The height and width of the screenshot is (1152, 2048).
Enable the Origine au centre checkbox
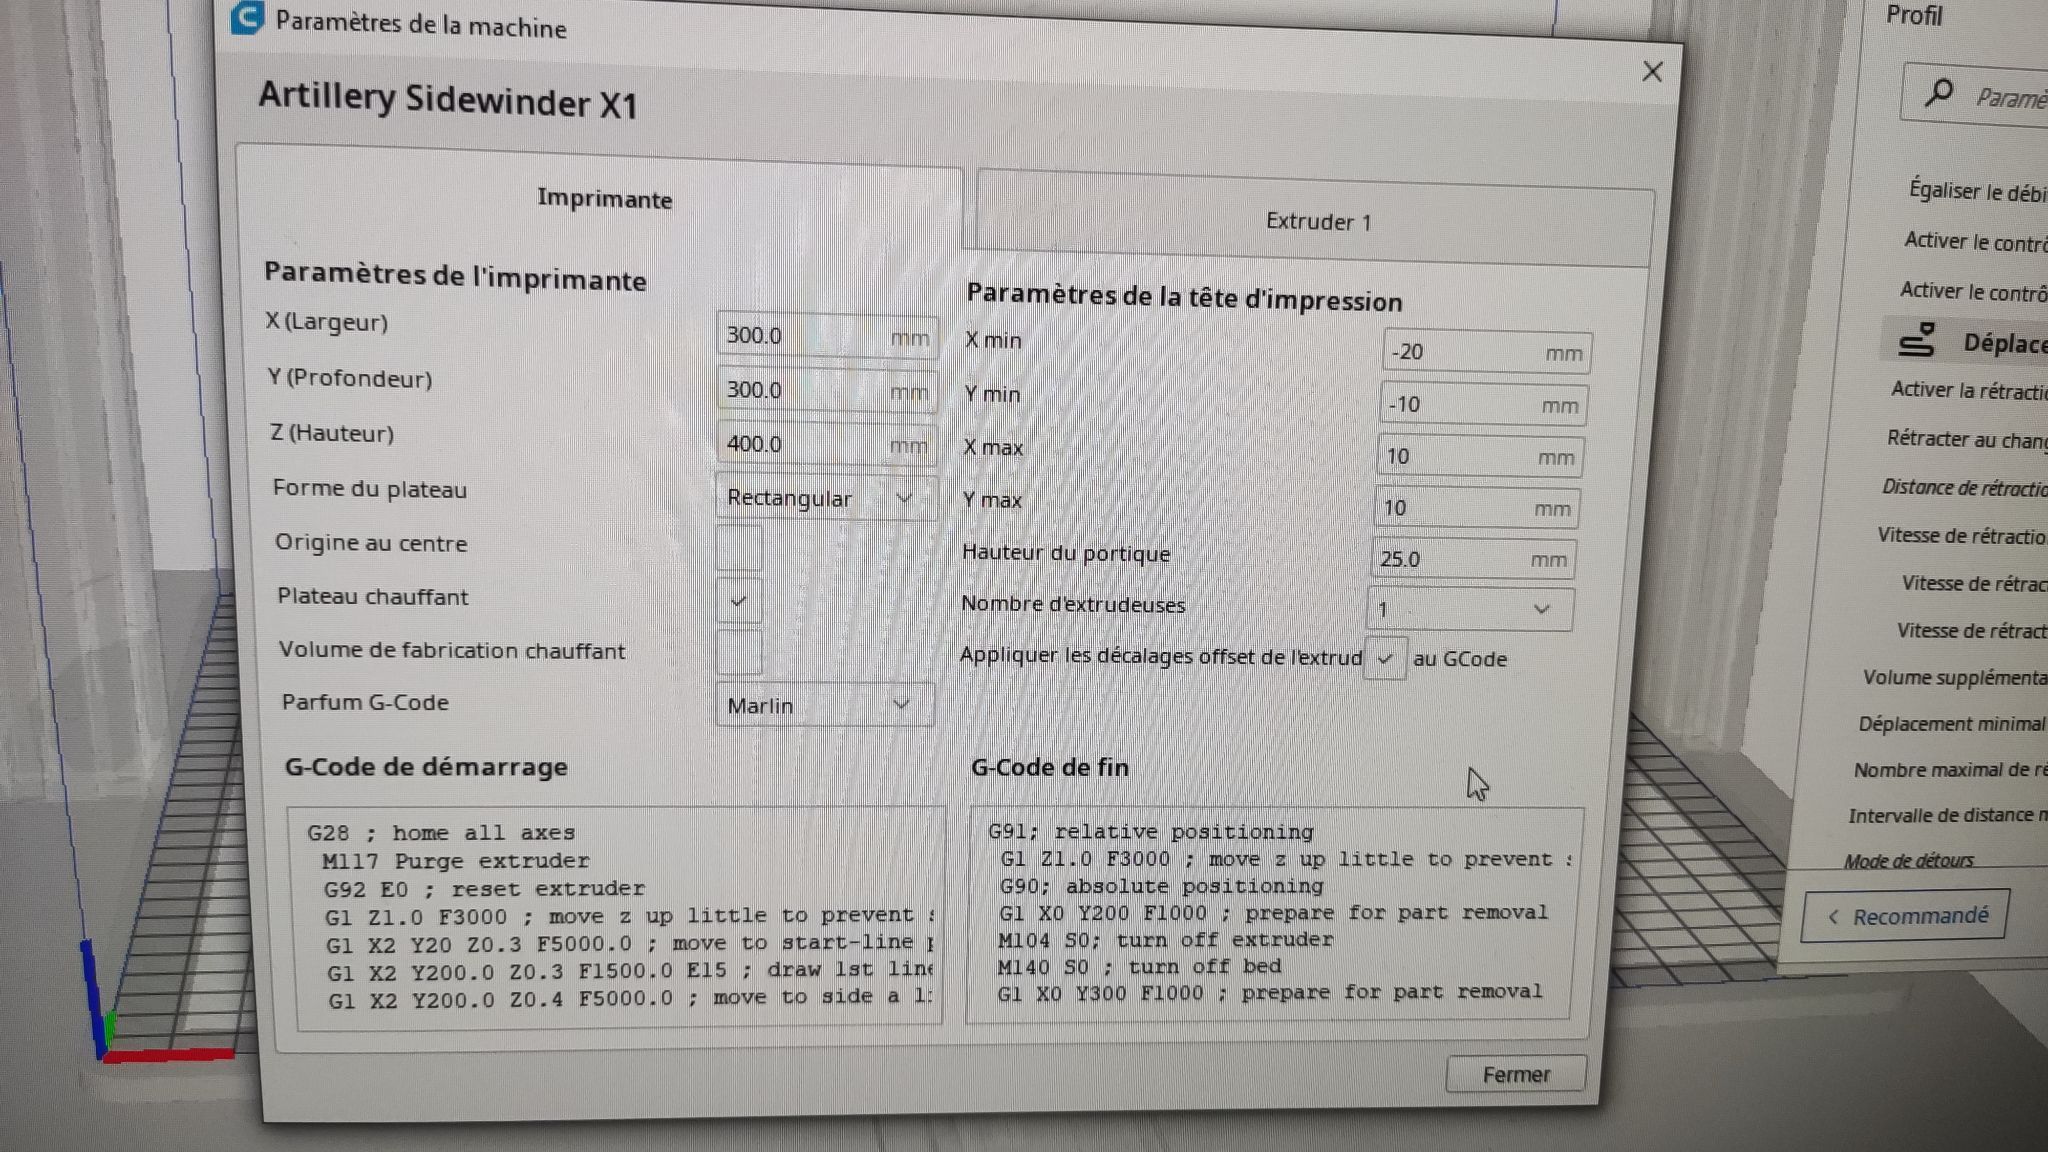739,547
